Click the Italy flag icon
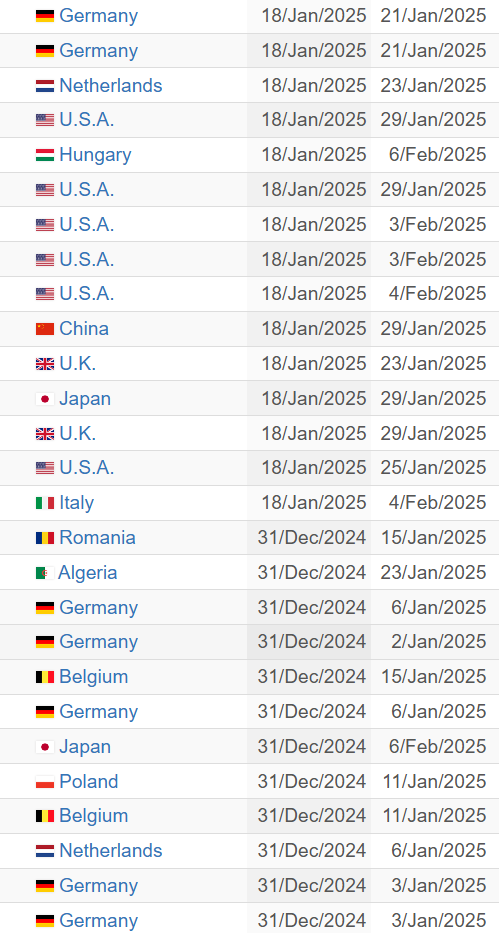Viewport: 499px width, 933px height. coord(45,503)
